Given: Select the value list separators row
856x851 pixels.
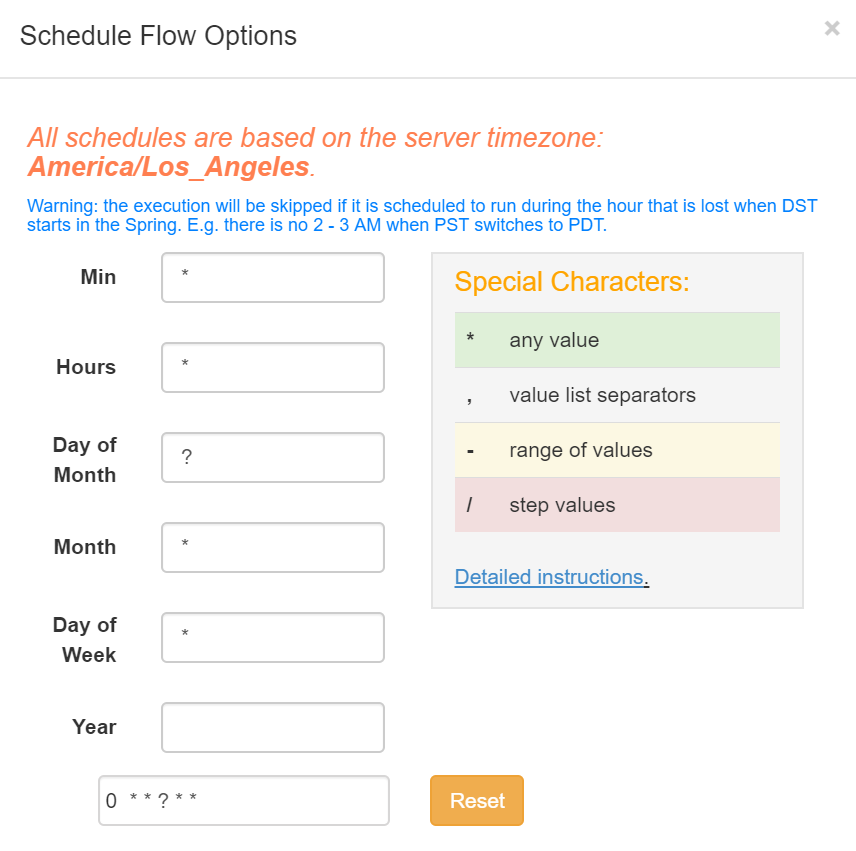Looking at the screenshot, I should click(617, 395).
